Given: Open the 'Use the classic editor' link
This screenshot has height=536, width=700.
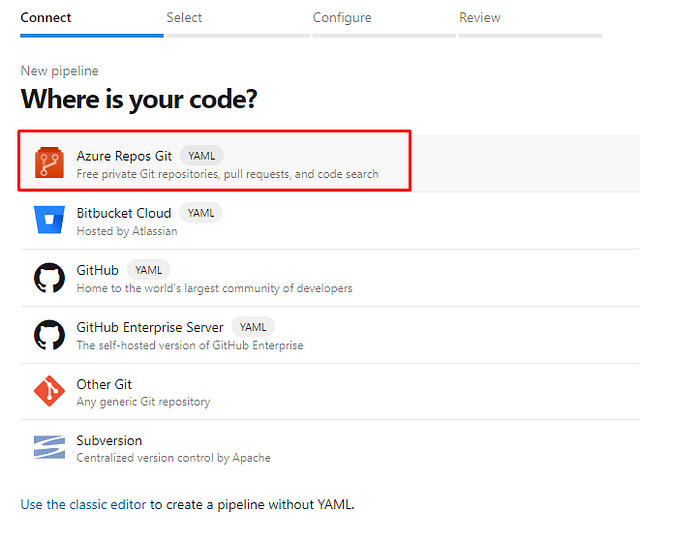Looking at the screenshot, I should 83,504.
